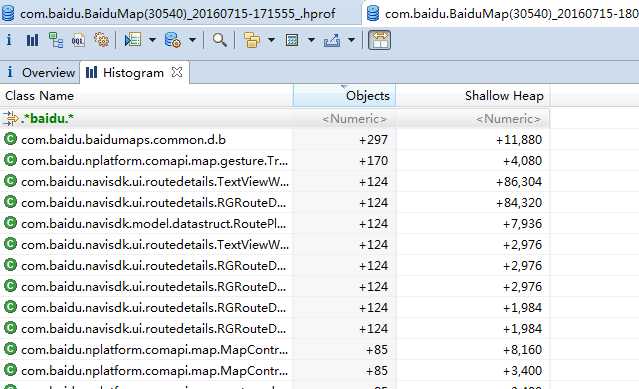Run the expert system report icon
The image size is (639, 389).
133,40
